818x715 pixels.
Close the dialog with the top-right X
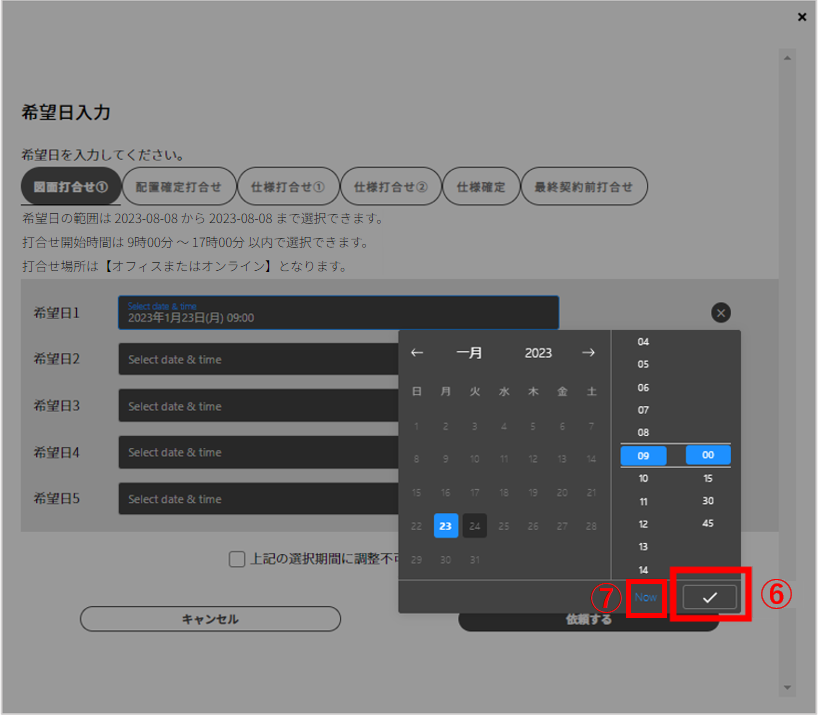pyautogui.click(x=802, y=17)
